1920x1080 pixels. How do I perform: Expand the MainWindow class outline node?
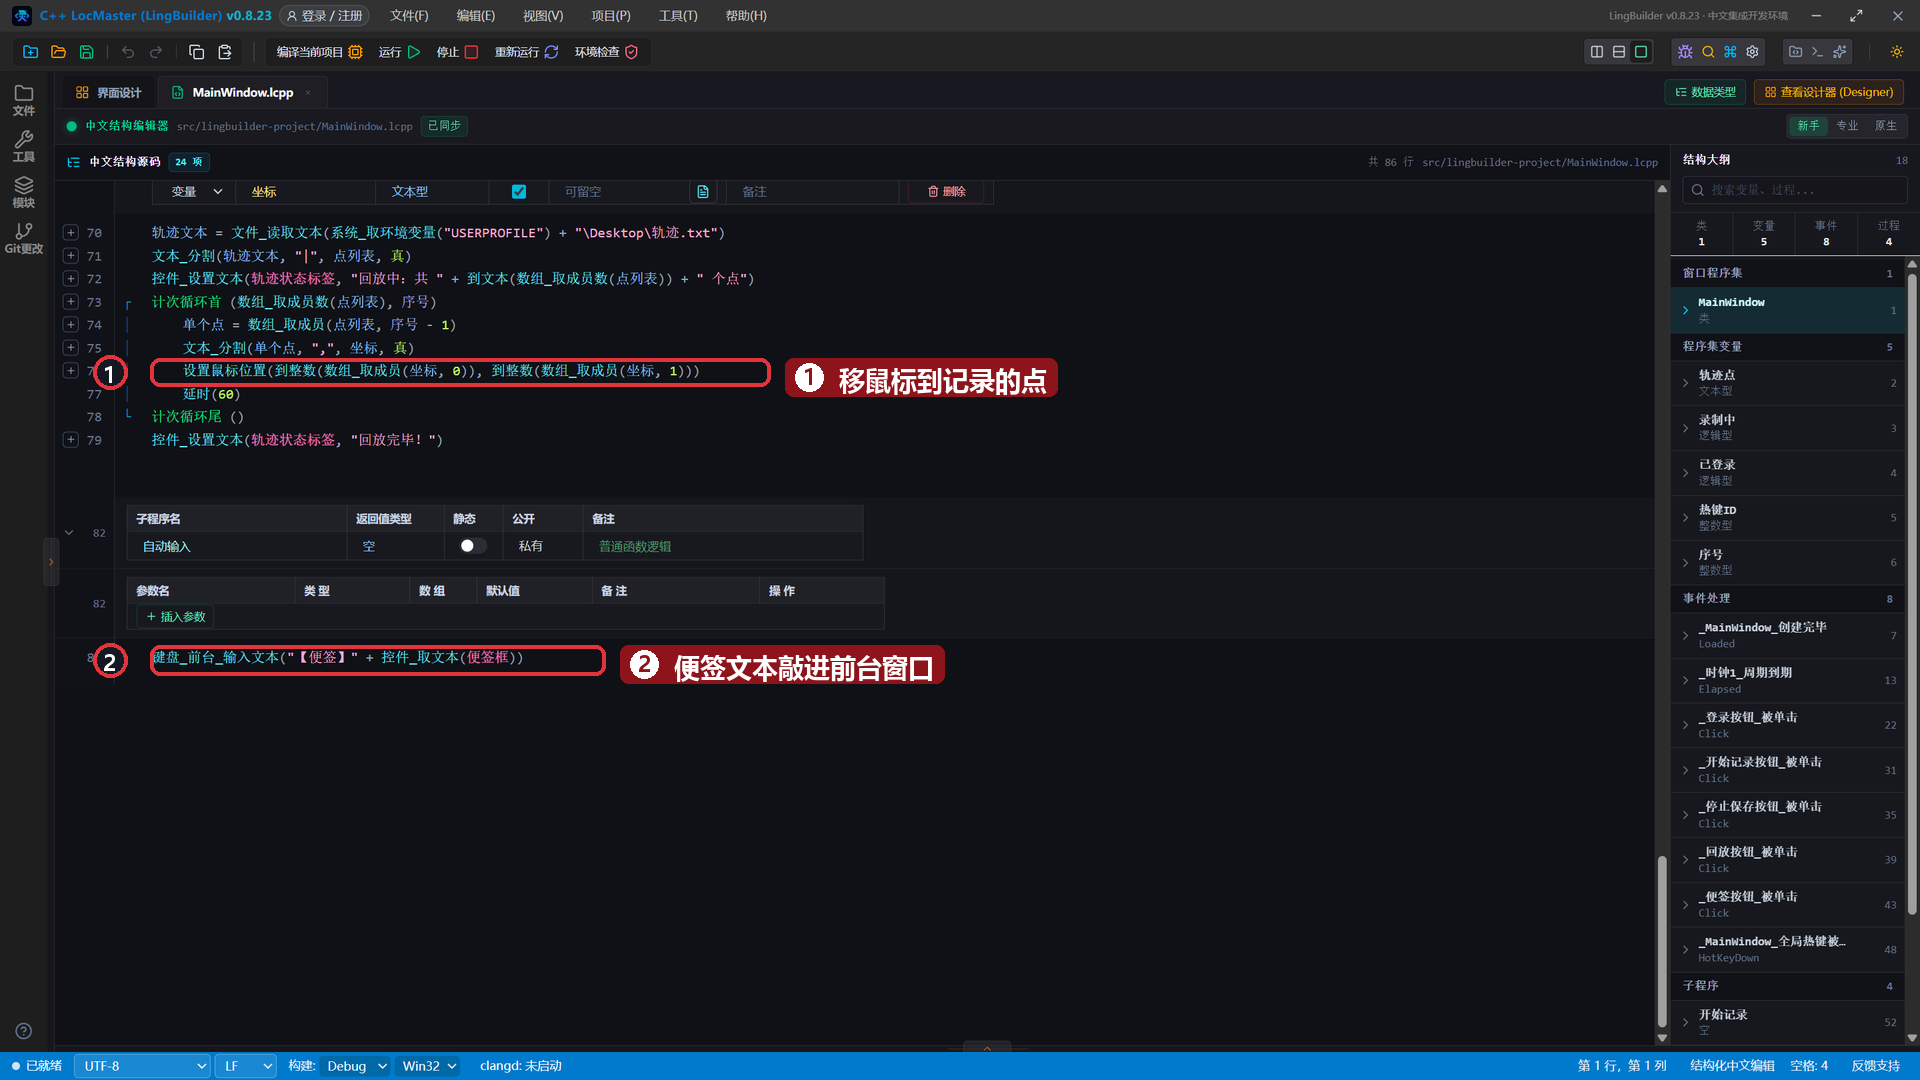coord(1685,310)
